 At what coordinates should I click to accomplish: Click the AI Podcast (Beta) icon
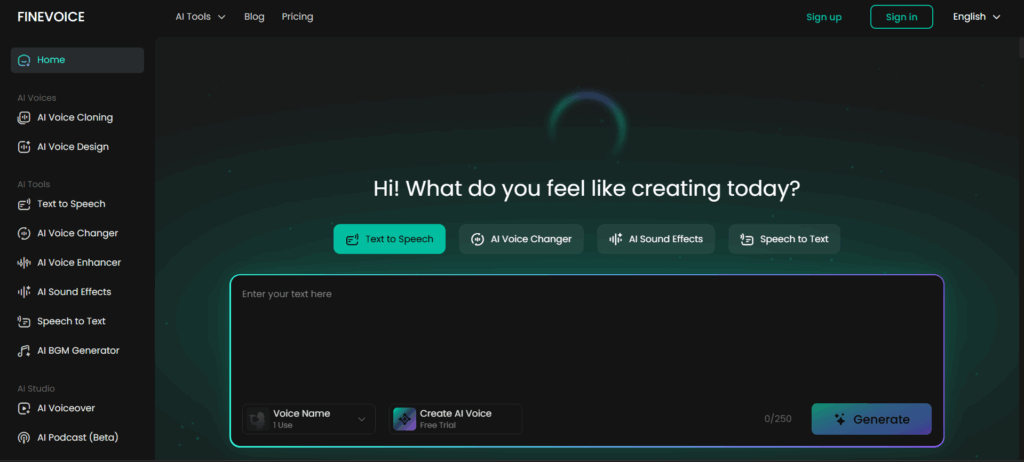click(x=24, y=438)
